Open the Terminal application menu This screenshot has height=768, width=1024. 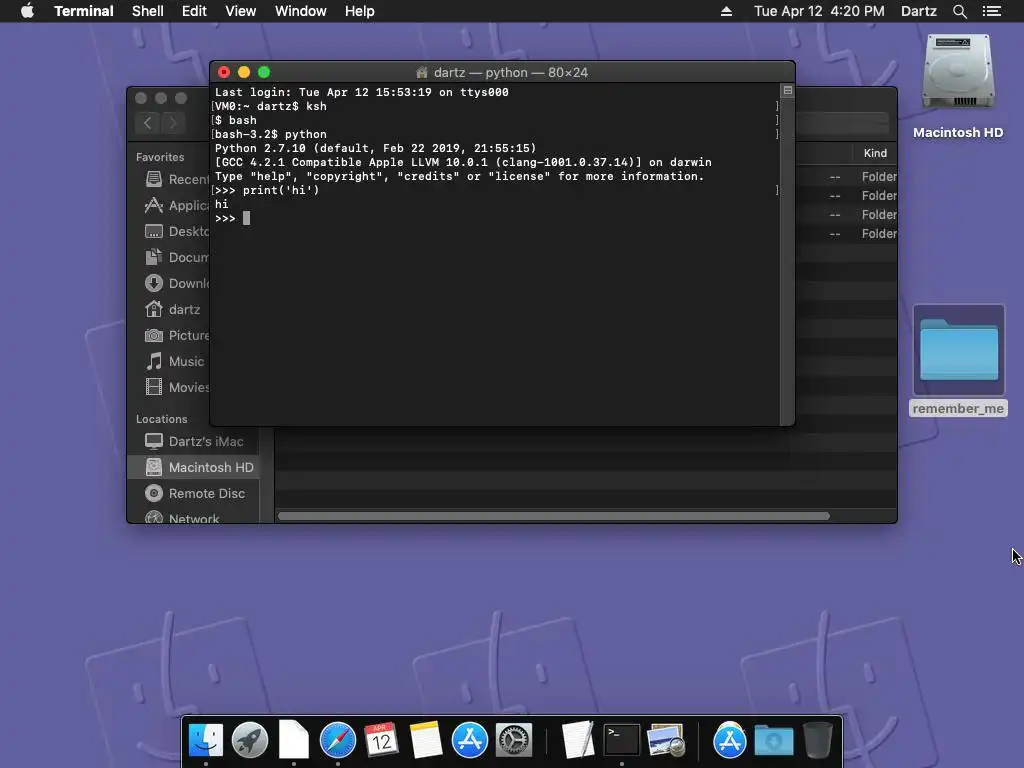point(84,11)
